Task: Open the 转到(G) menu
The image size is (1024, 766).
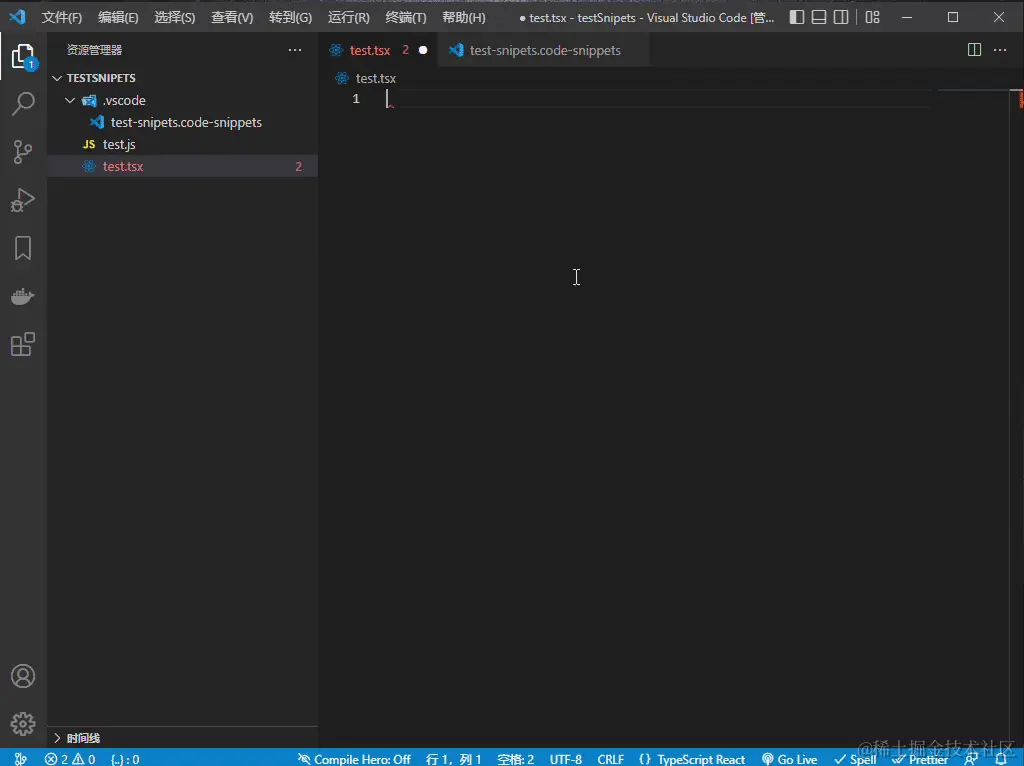Action: (290, 18)
